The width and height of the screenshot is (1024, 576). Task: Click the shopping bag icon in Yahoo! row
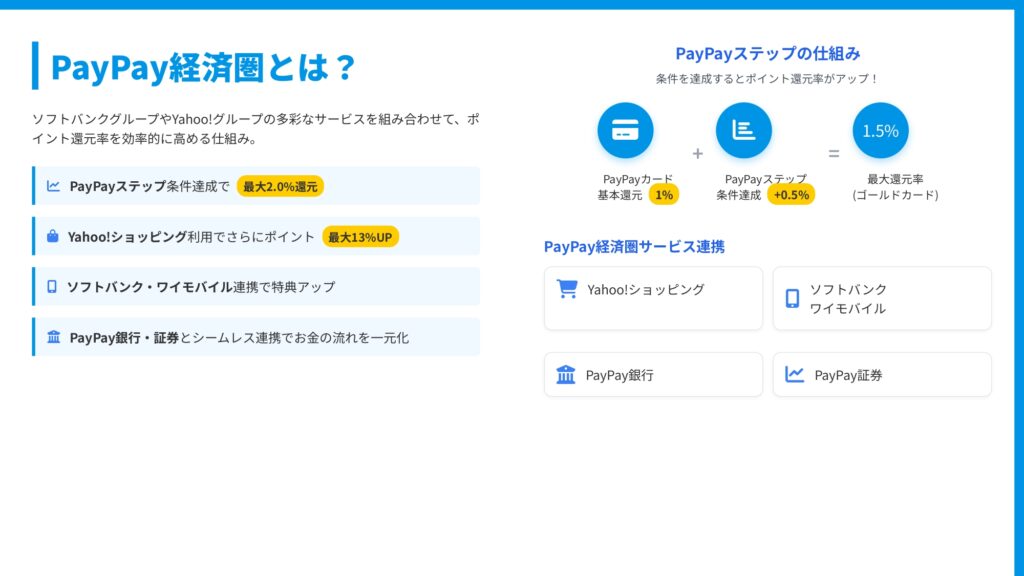point(52,237)
